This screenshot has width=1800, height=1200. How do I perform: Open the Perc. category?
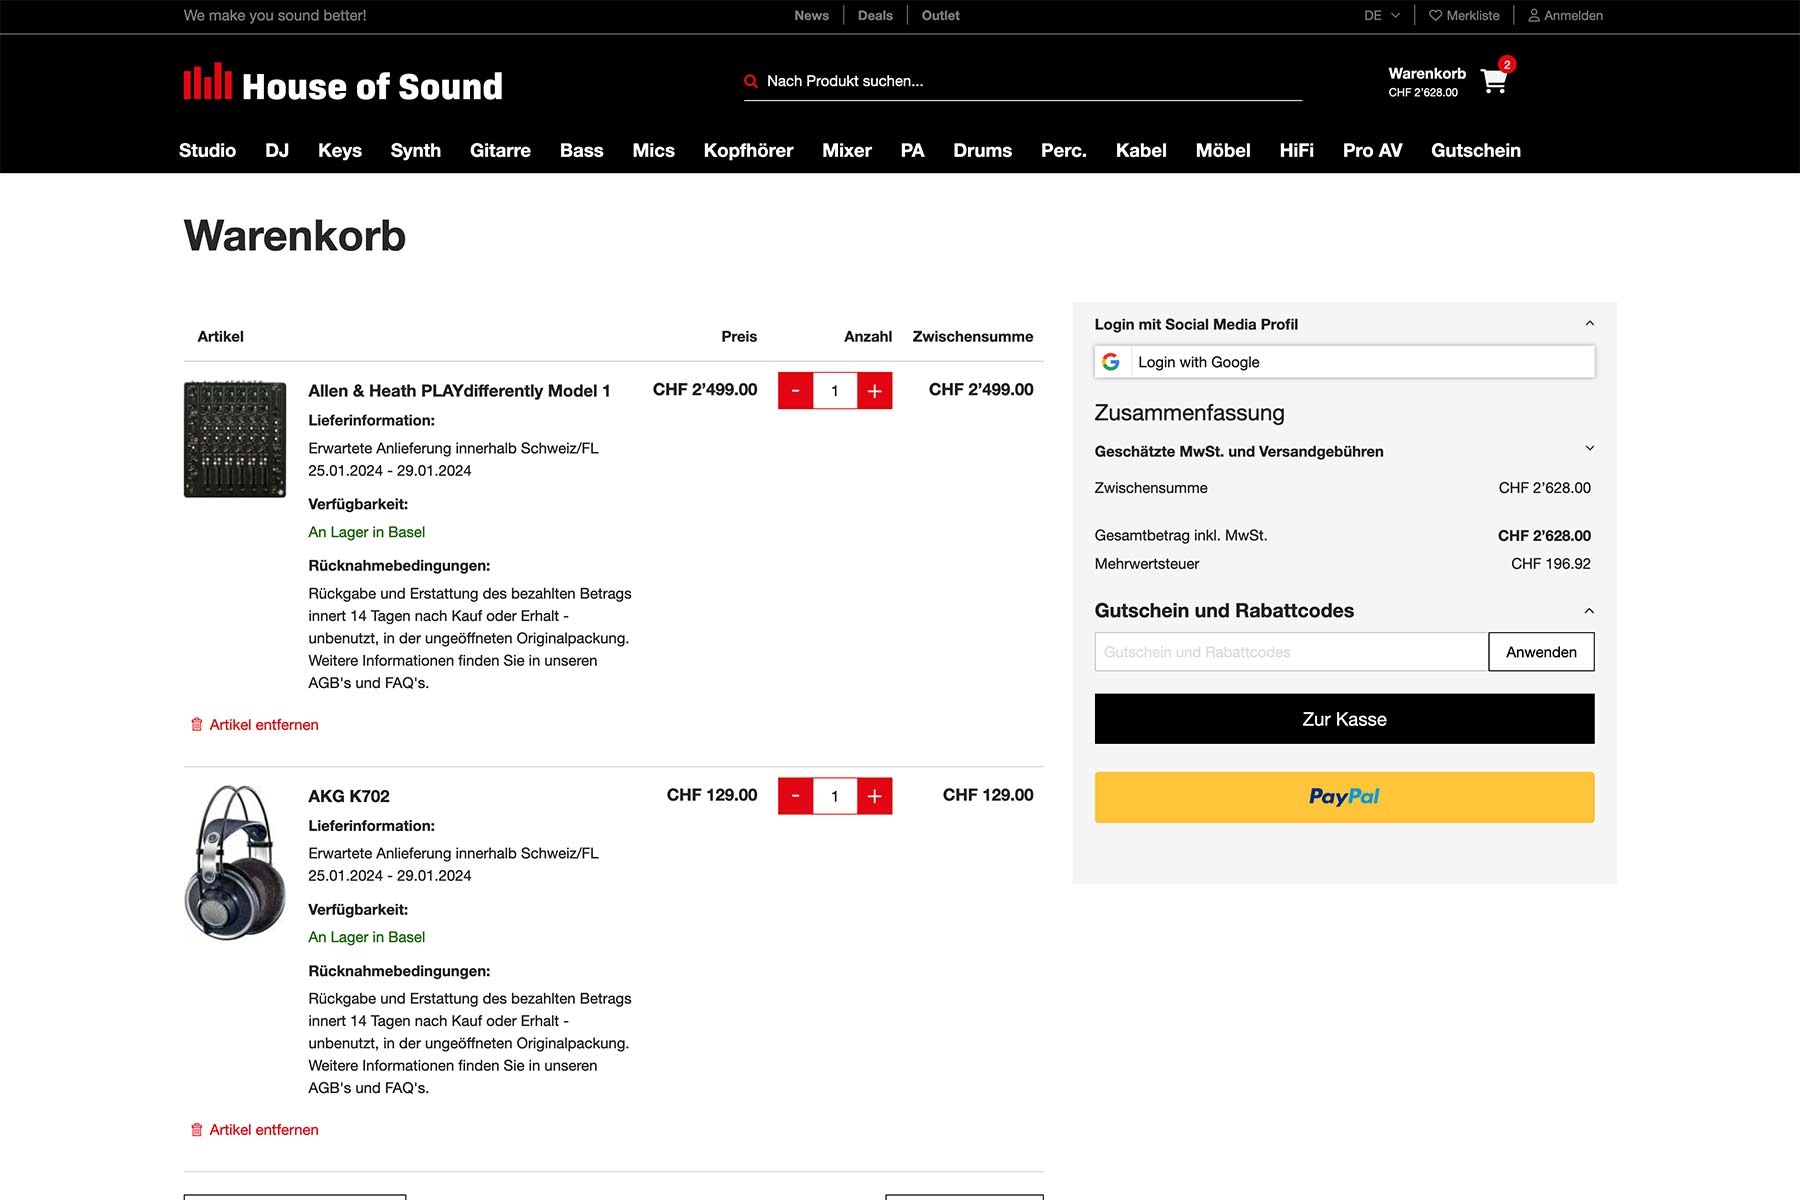tap(1063, 150)
